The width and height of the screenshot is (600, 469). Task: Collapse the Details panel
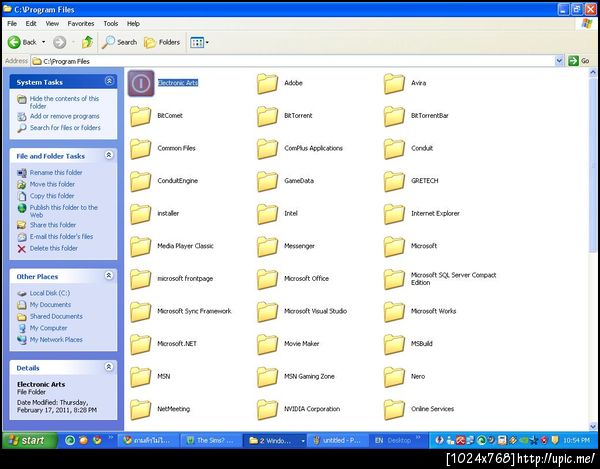click(109, 367)
